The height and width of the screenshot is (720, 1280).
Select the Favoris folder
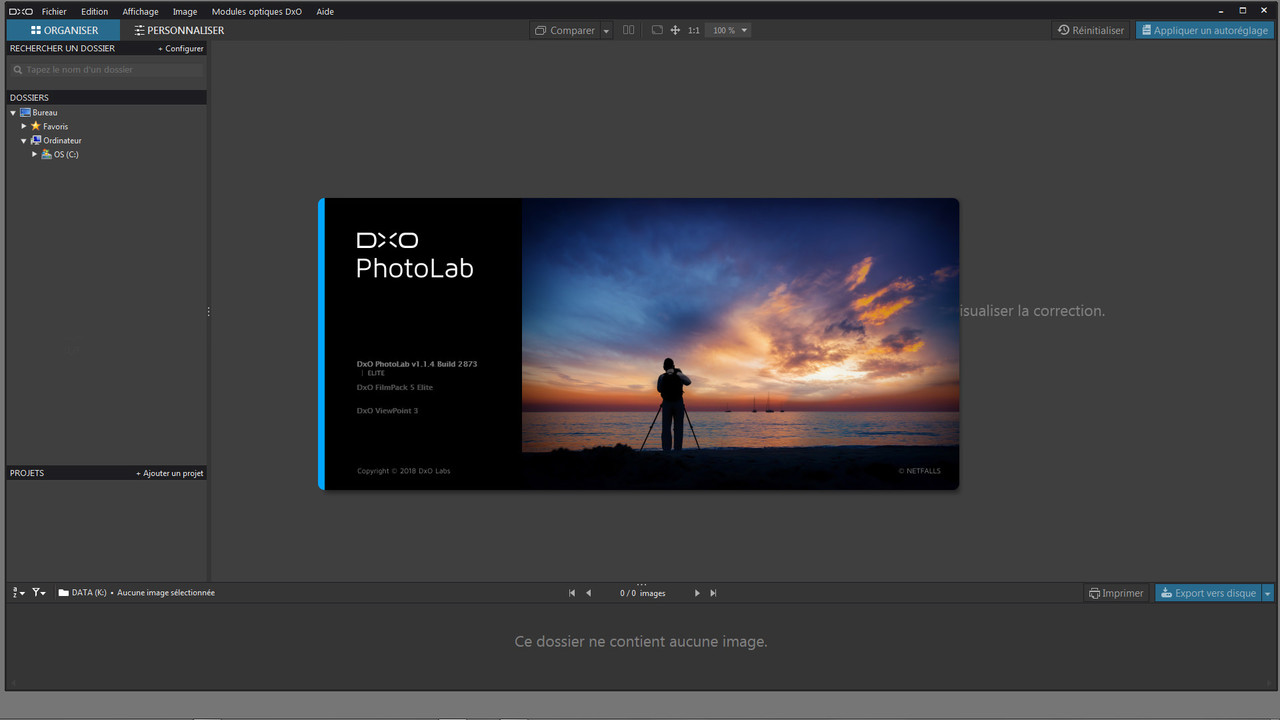click(x=55, y=127)
